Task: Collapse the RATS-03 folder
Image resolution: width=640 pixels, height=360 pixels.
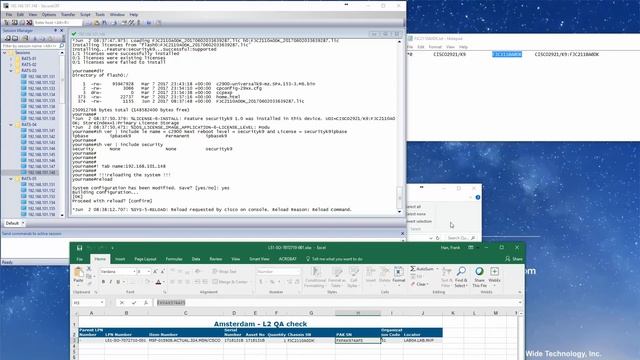Action: click(x=11, y=71)
